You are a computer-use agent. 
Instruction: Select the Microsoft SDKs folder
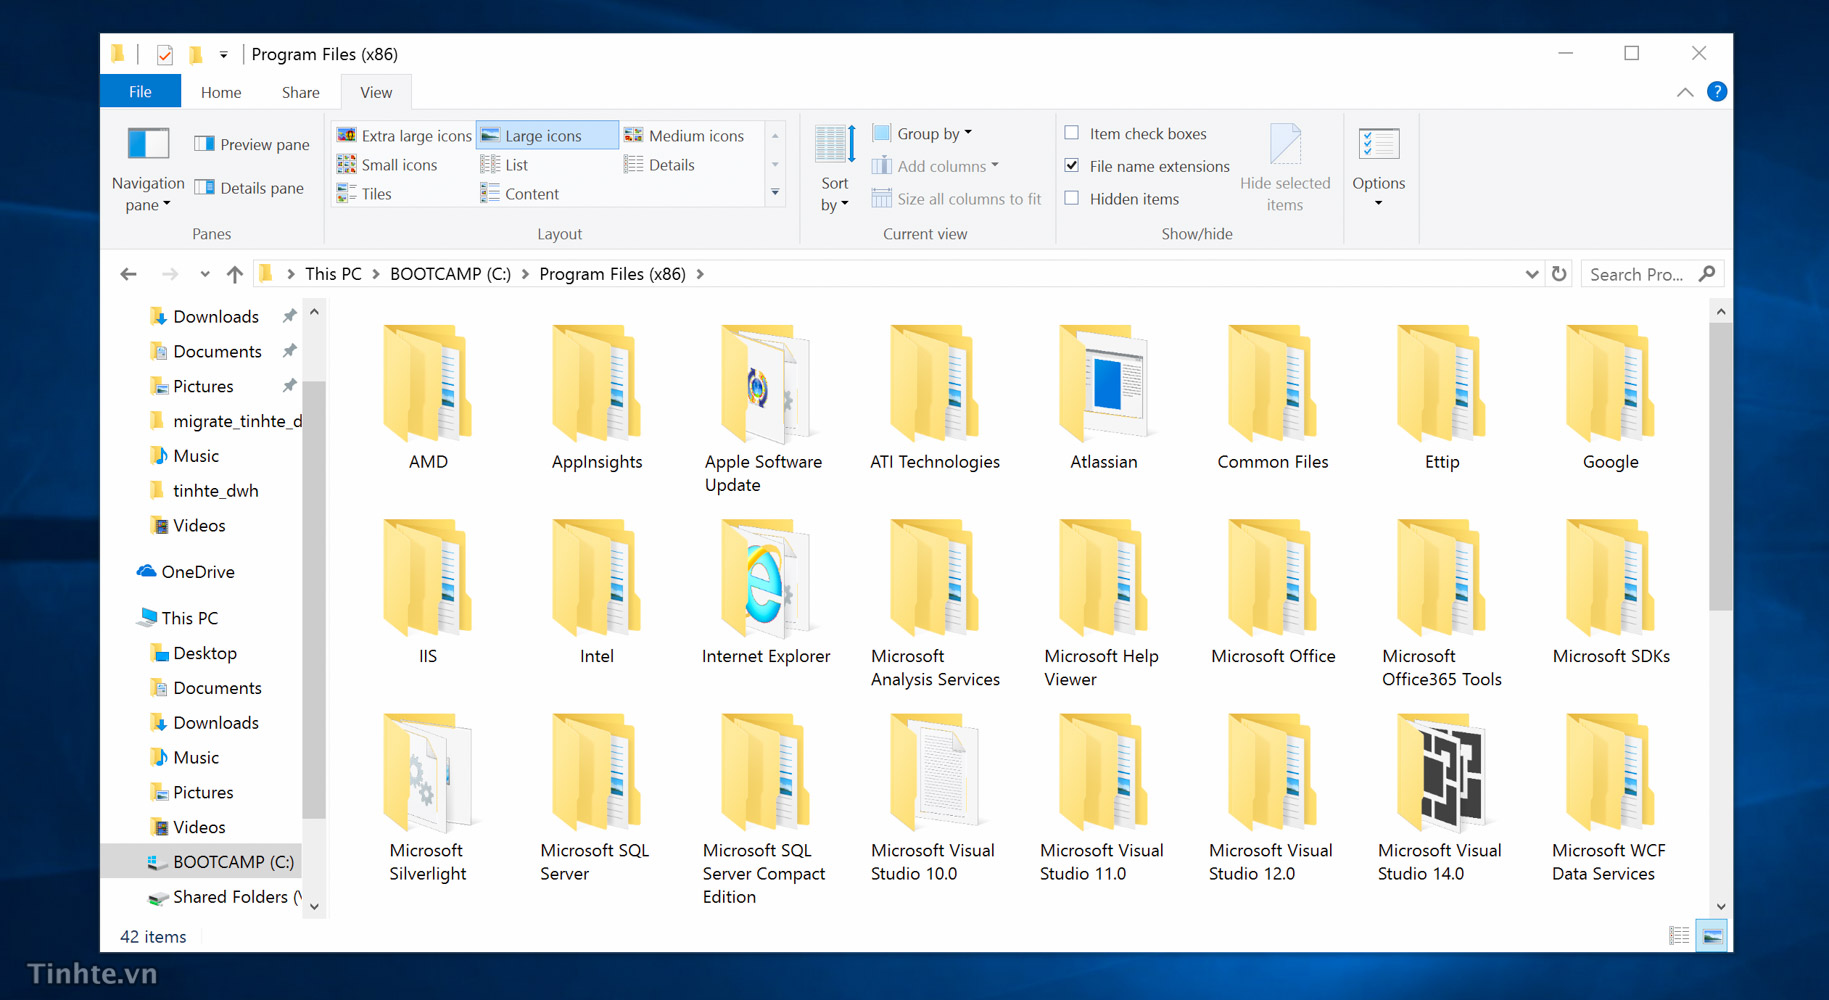pyautogui.click(x=1610, y=592)
